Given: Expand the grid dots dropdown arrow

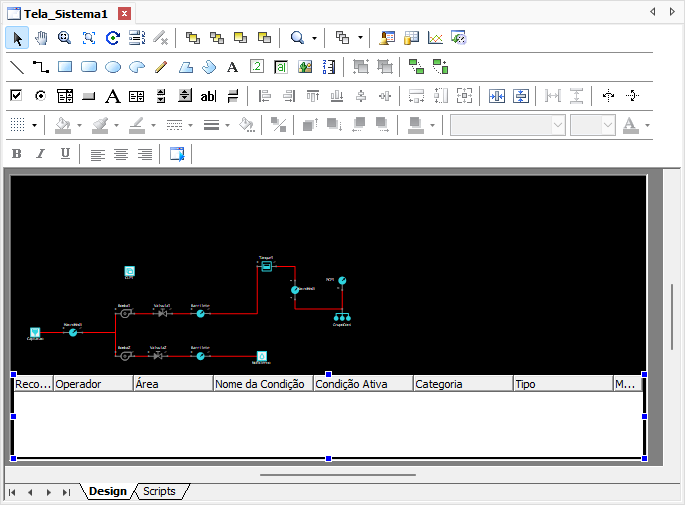Looking at the screenshot, I should 35,125.
